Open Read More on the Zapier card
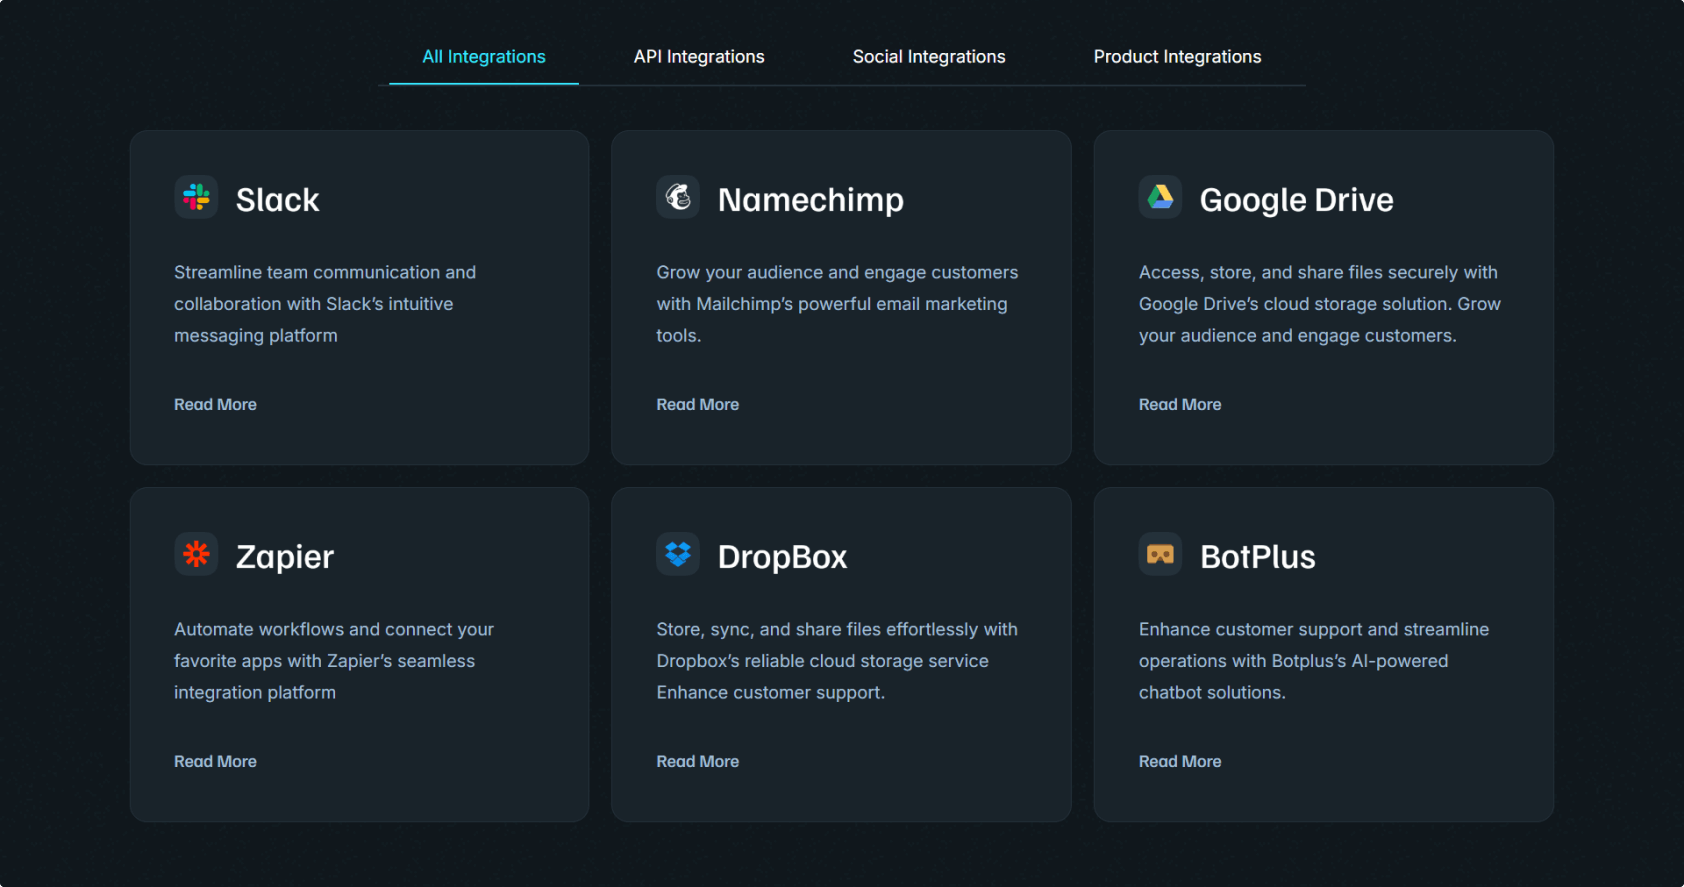Viewport: 1684px width, 887px height. click(215, 761)
